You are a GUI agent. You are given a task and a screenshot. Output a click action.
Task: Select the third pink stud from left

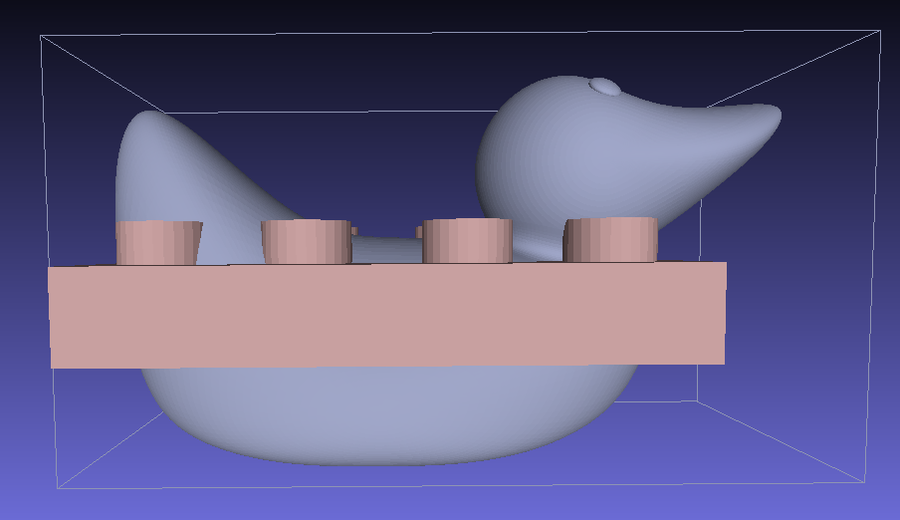[x=467, y=241]
